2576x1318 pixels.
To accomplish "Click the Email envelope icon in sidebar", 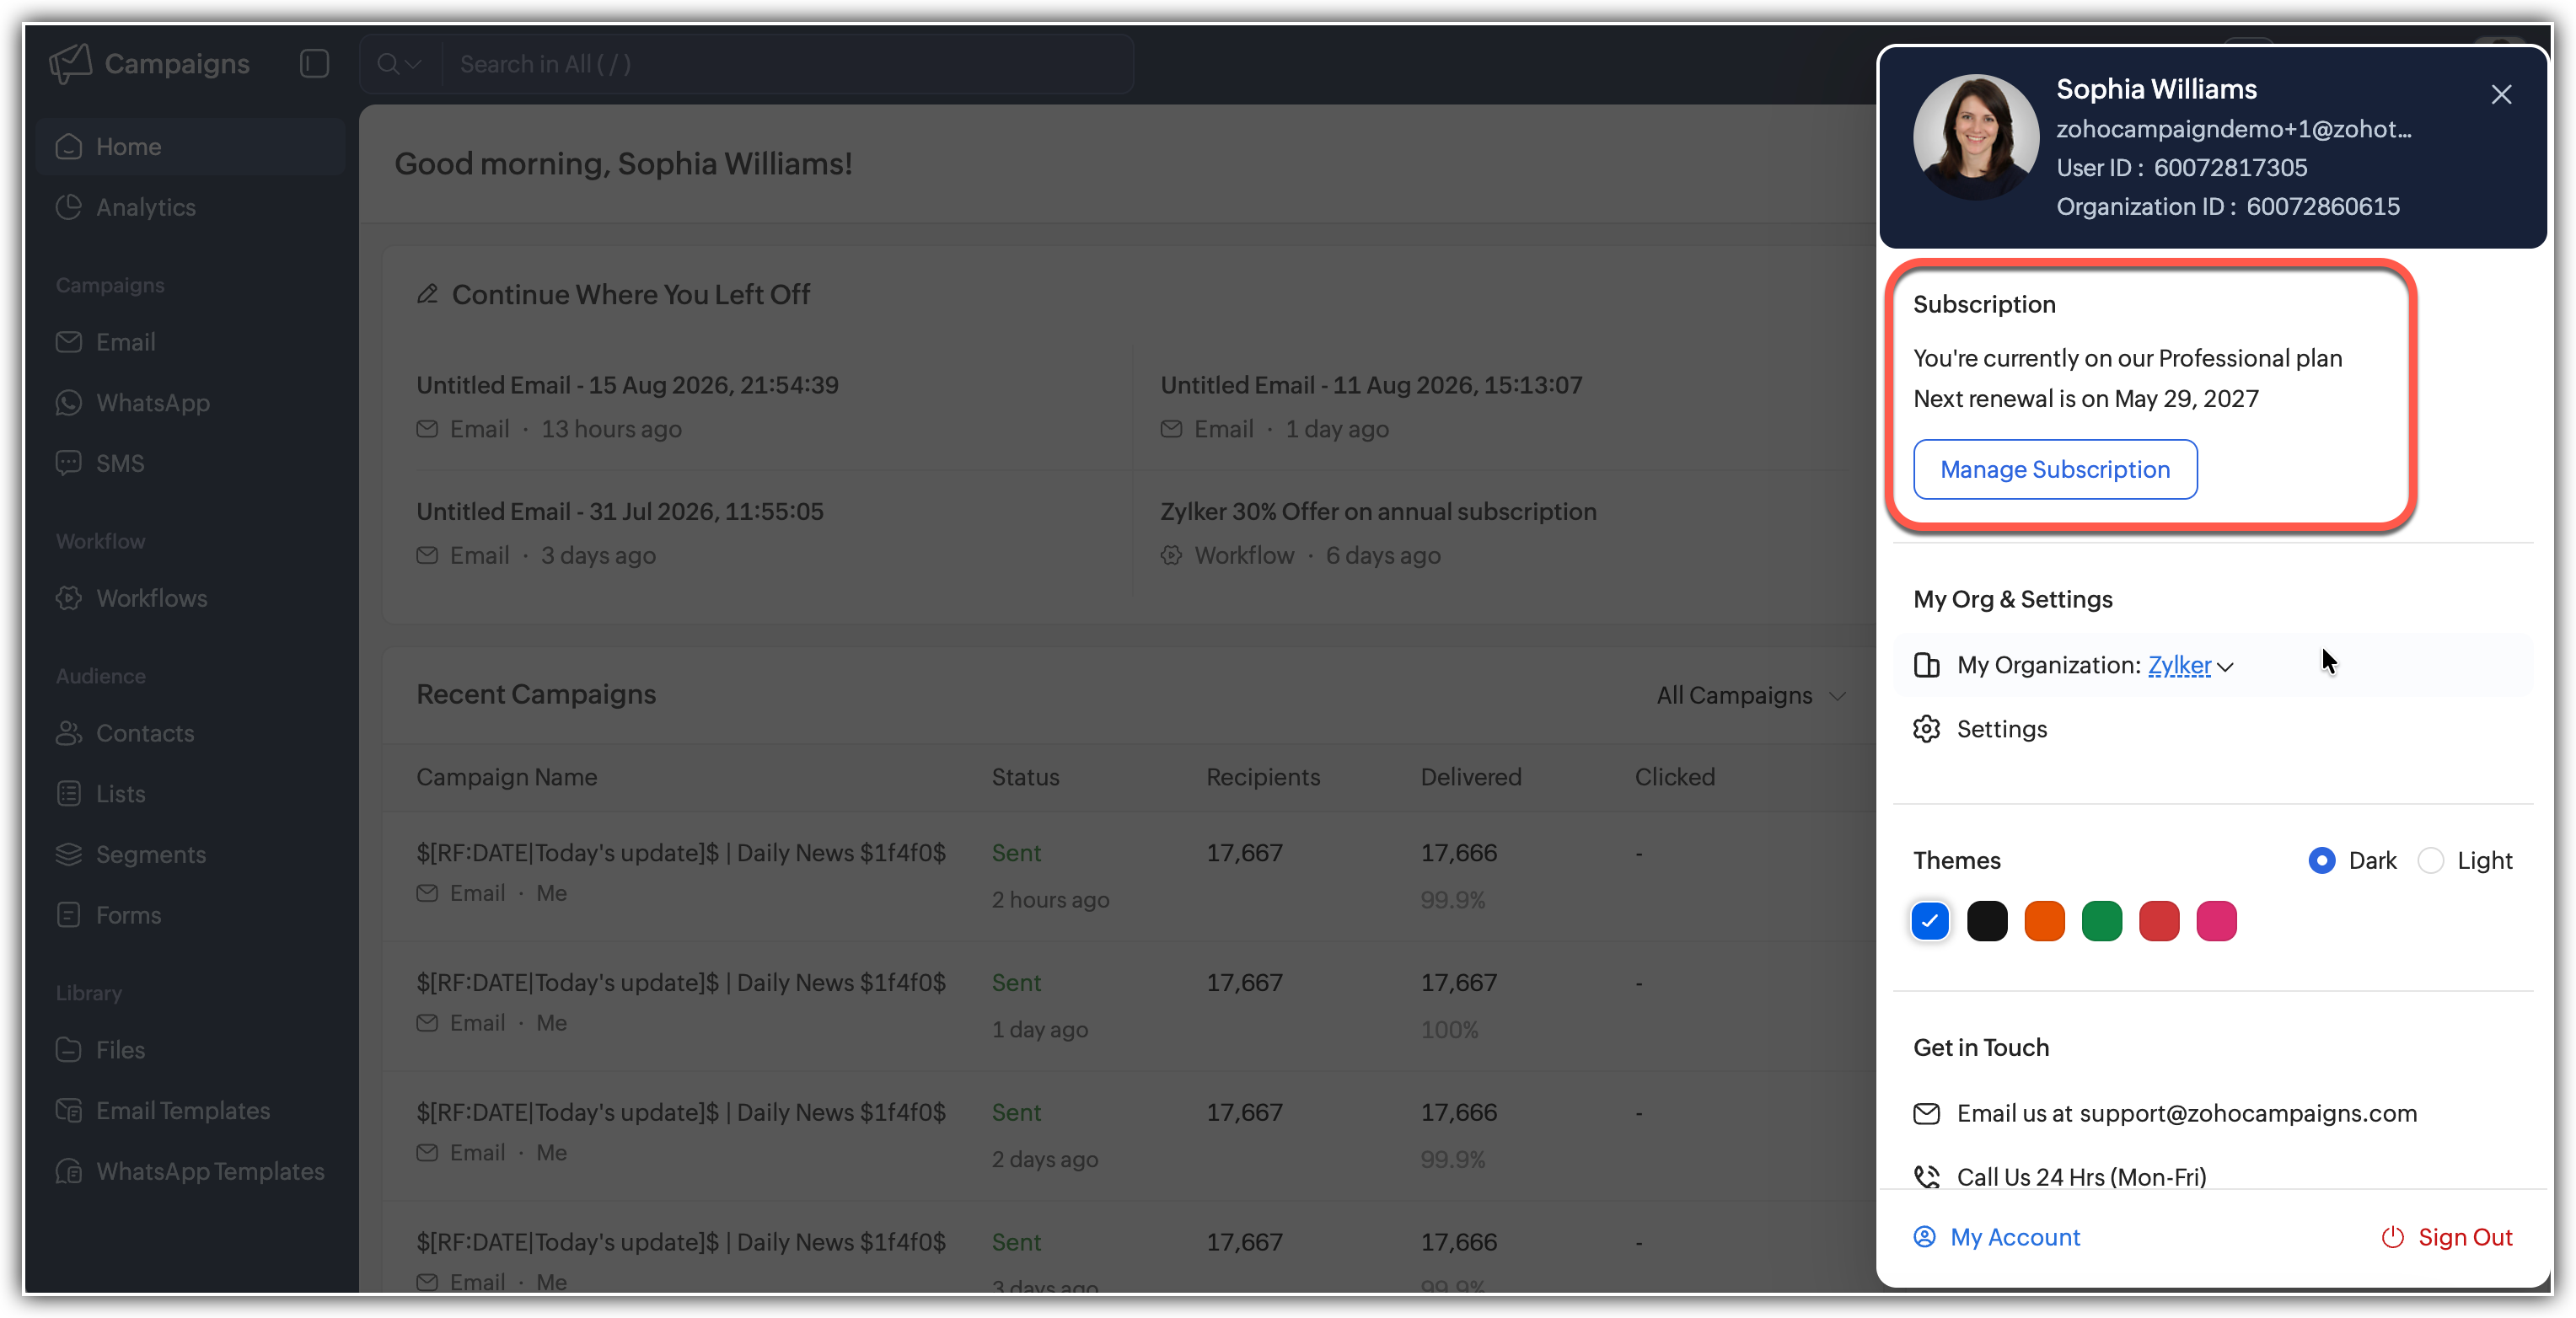I will pyautogui.click(x=69, y=342).
